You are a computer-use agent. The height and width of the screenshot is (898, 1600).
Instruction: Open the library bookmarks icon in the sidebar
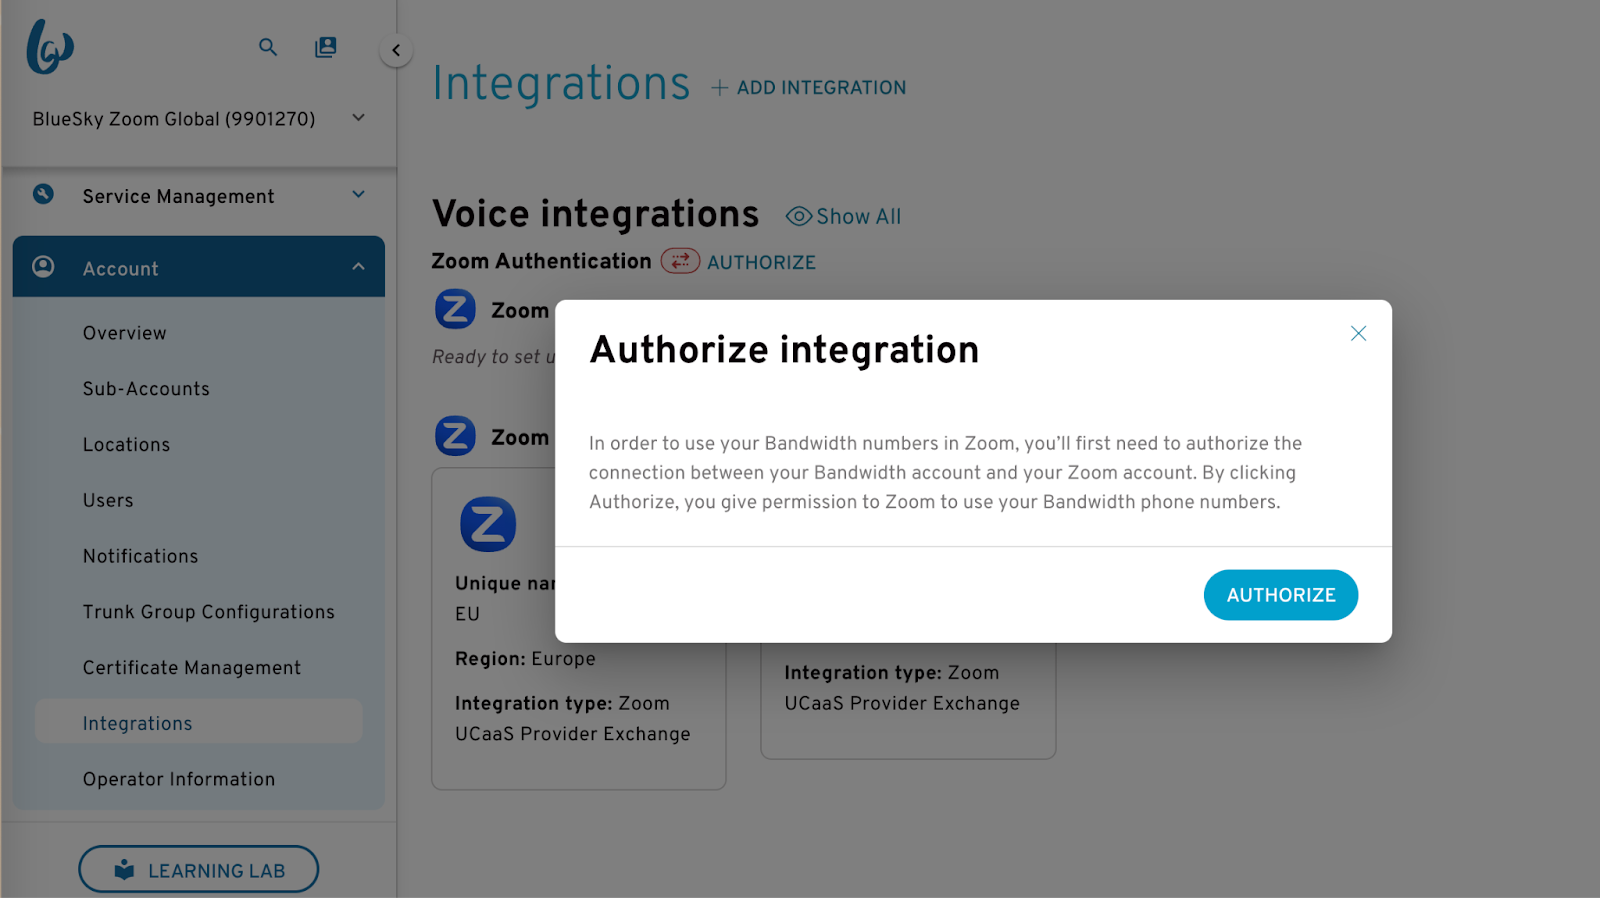326,47
